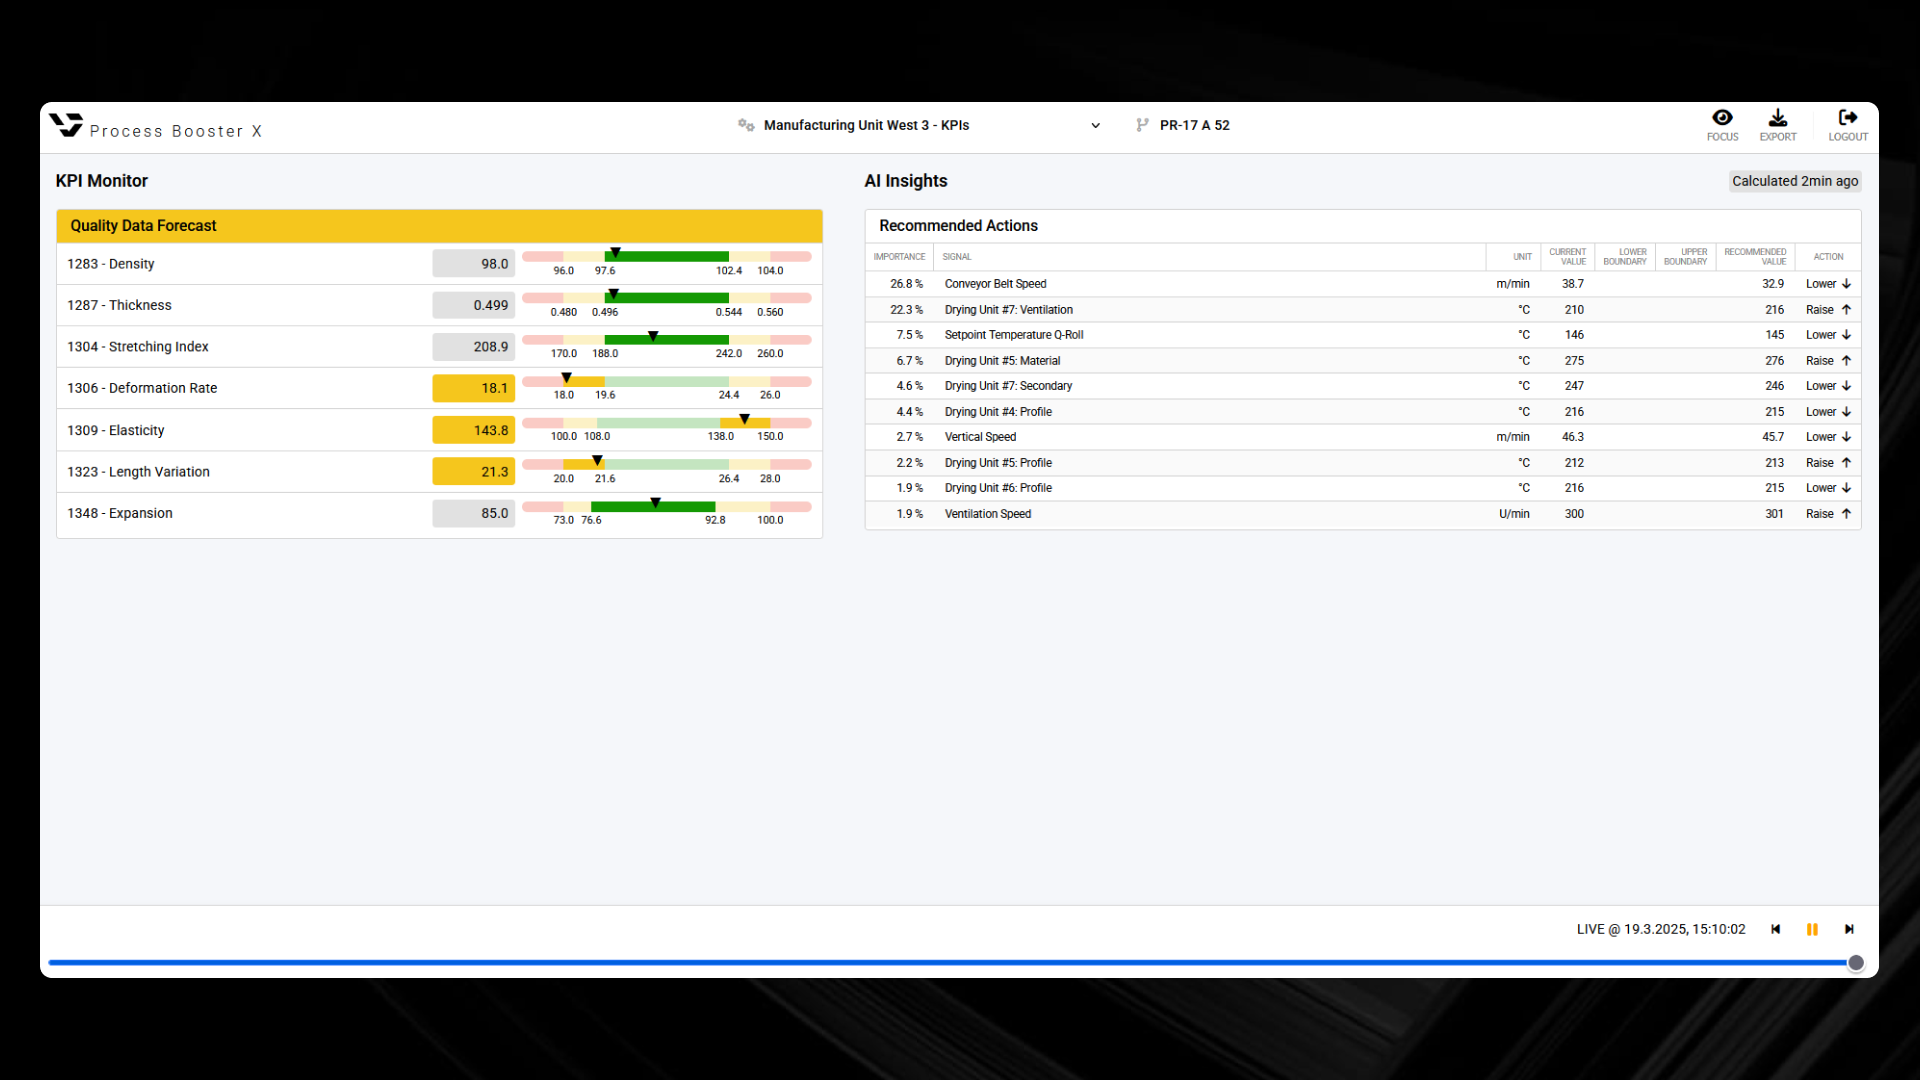This screenshot has width=1920, height=1080.
Task: Click the Export download icon
Action: tap(1778, 118)
